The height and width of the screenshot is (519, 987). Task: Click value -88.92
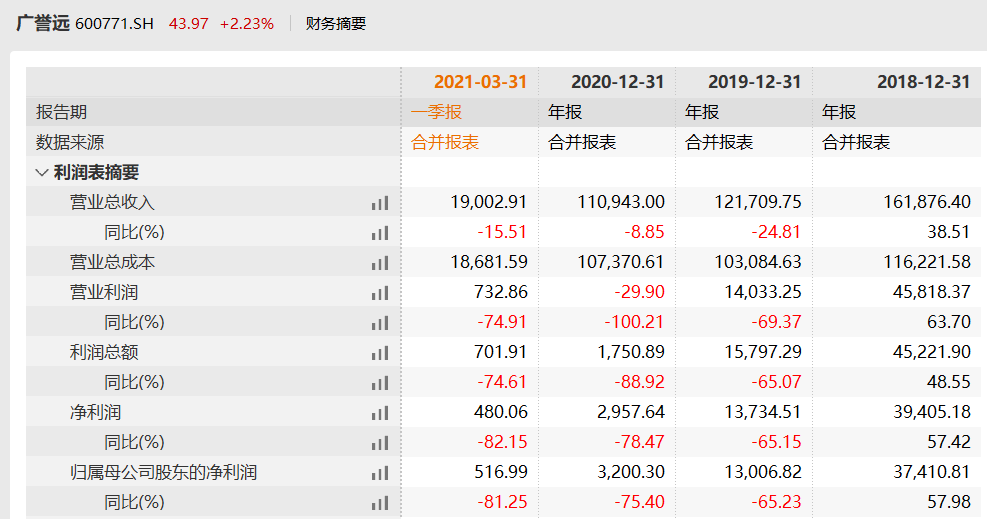(640, 382)
